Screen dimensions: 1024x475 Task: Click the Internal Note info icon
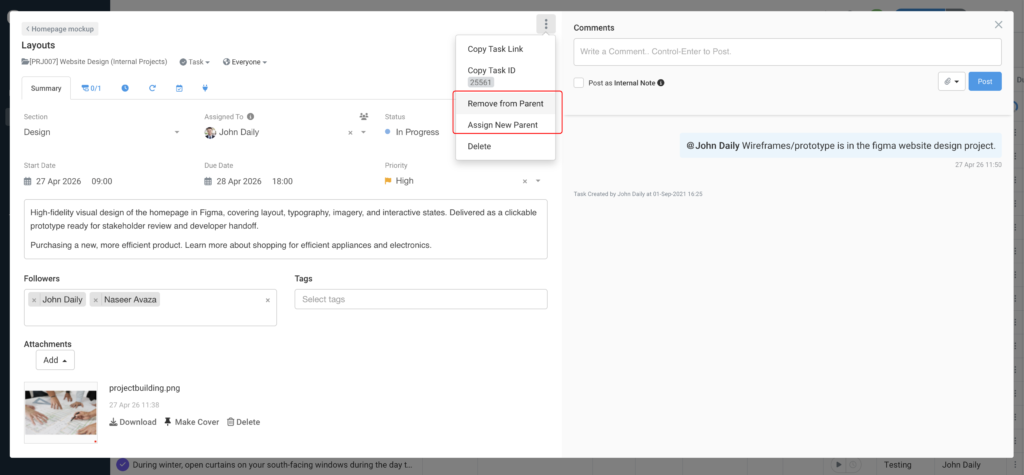tap(661, 83)
